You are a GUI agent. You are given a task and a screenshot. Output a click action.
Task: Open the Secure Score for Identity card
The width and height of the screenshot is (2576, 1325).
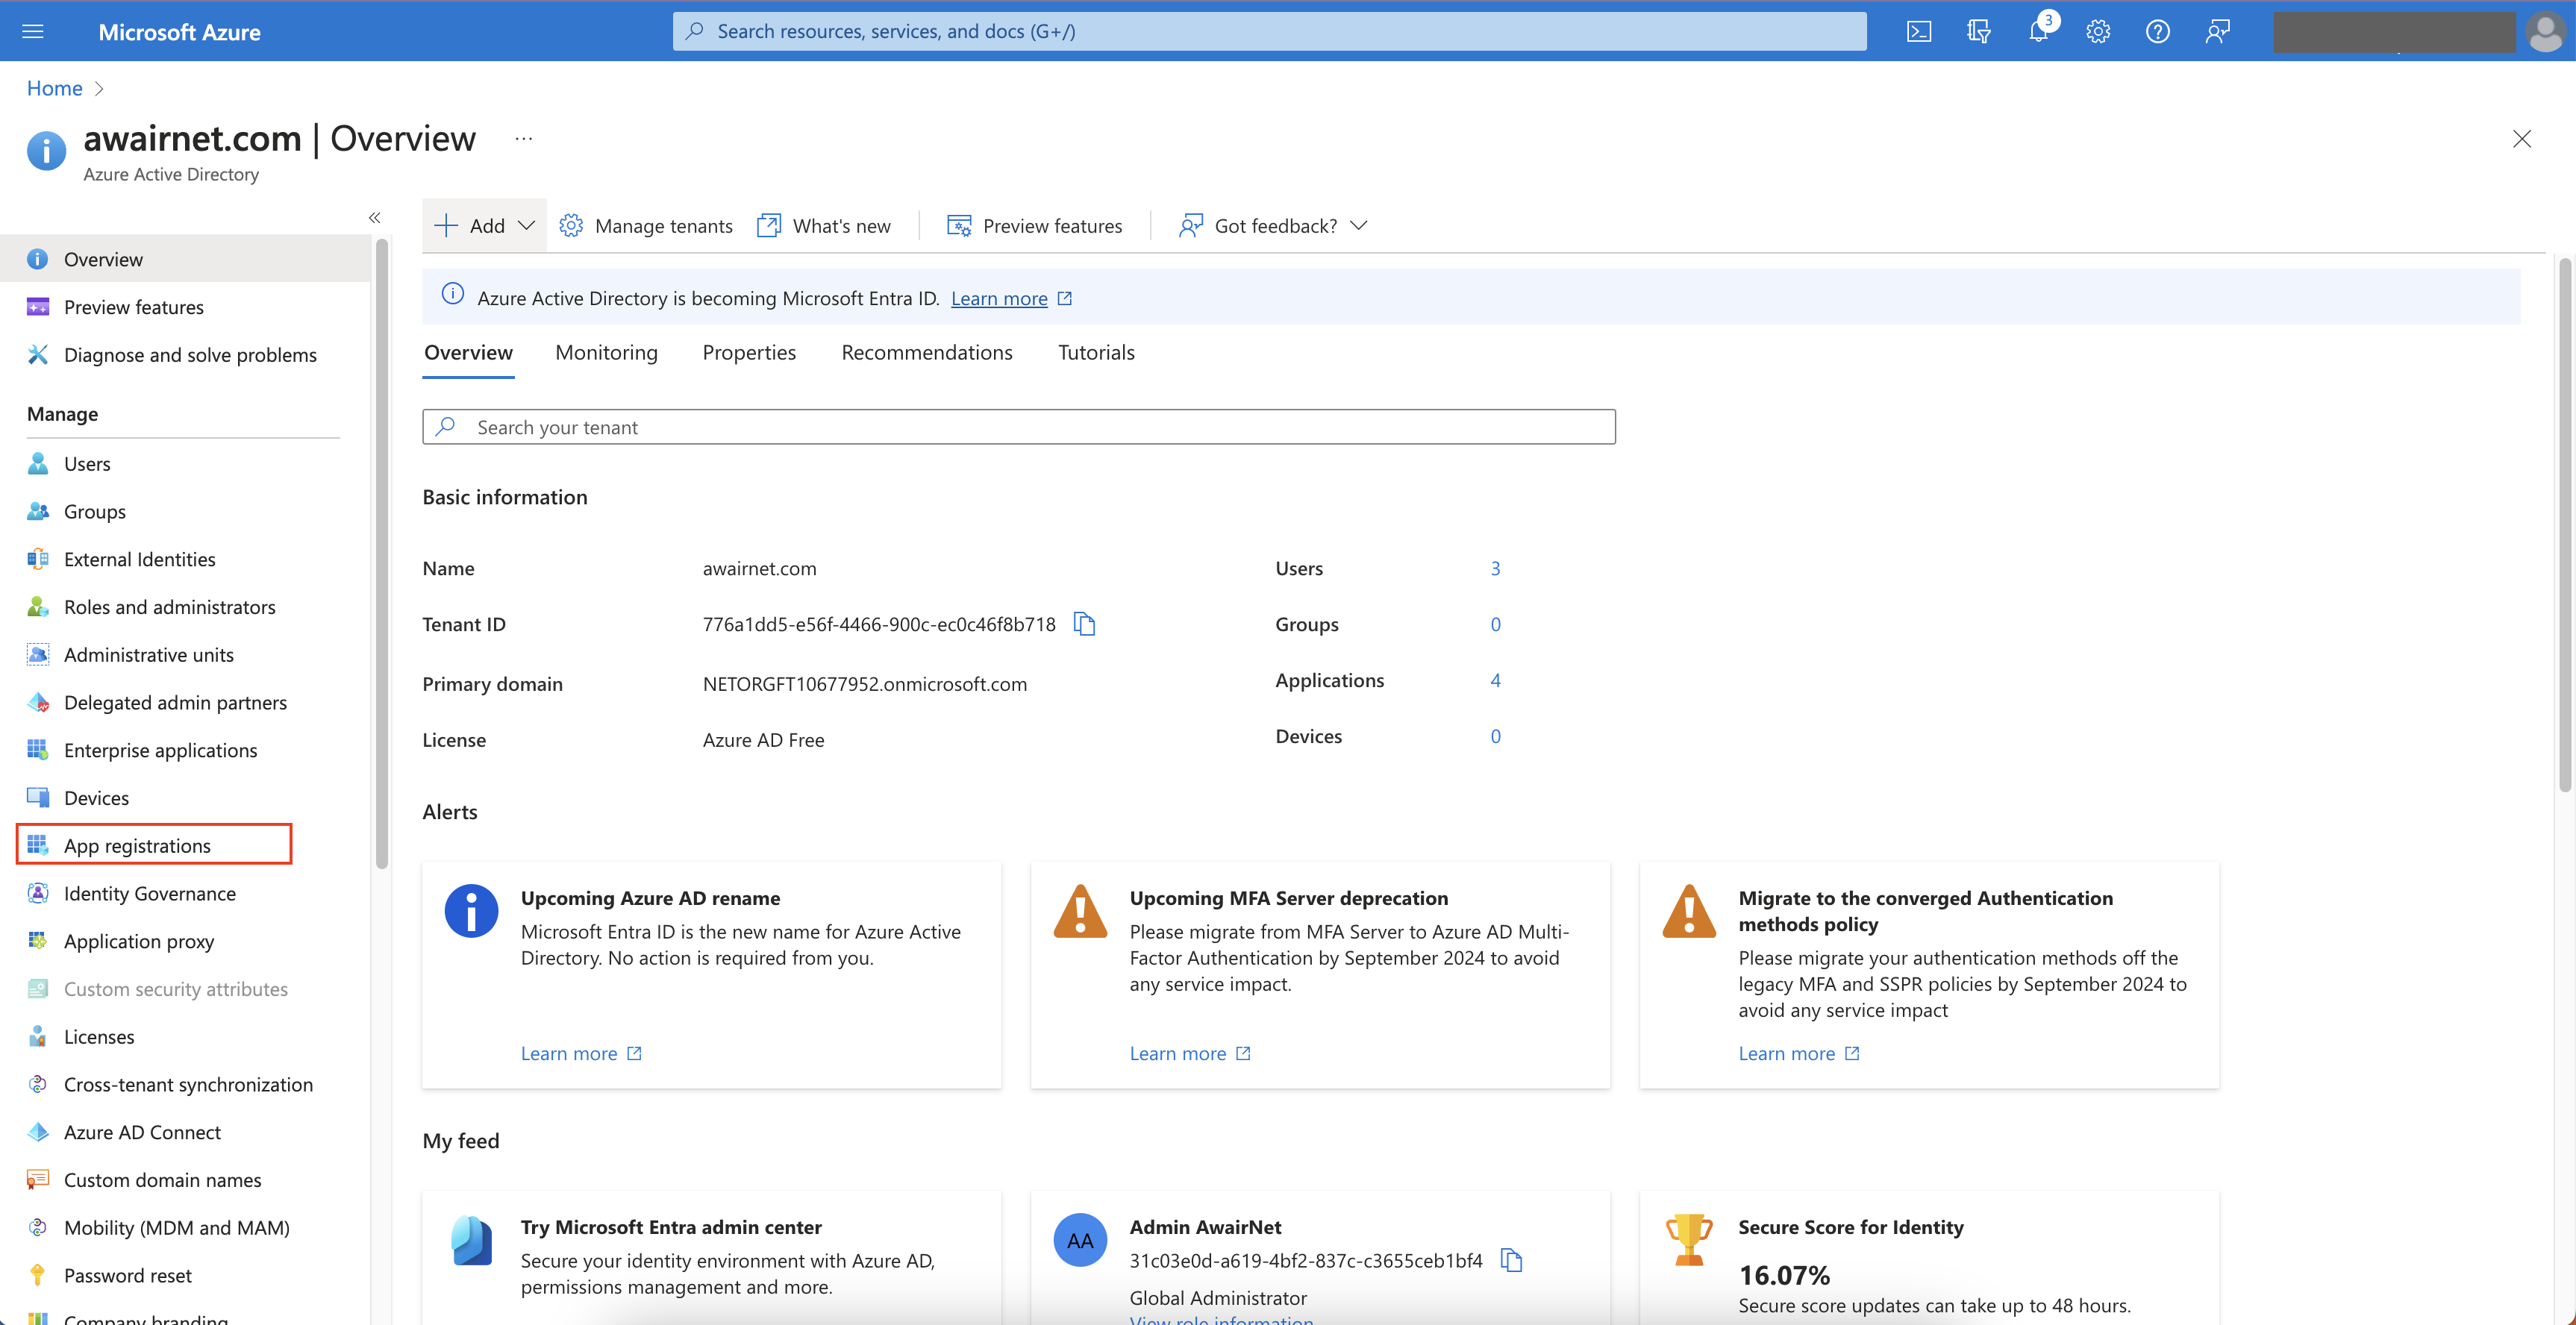(1929, 1257)
